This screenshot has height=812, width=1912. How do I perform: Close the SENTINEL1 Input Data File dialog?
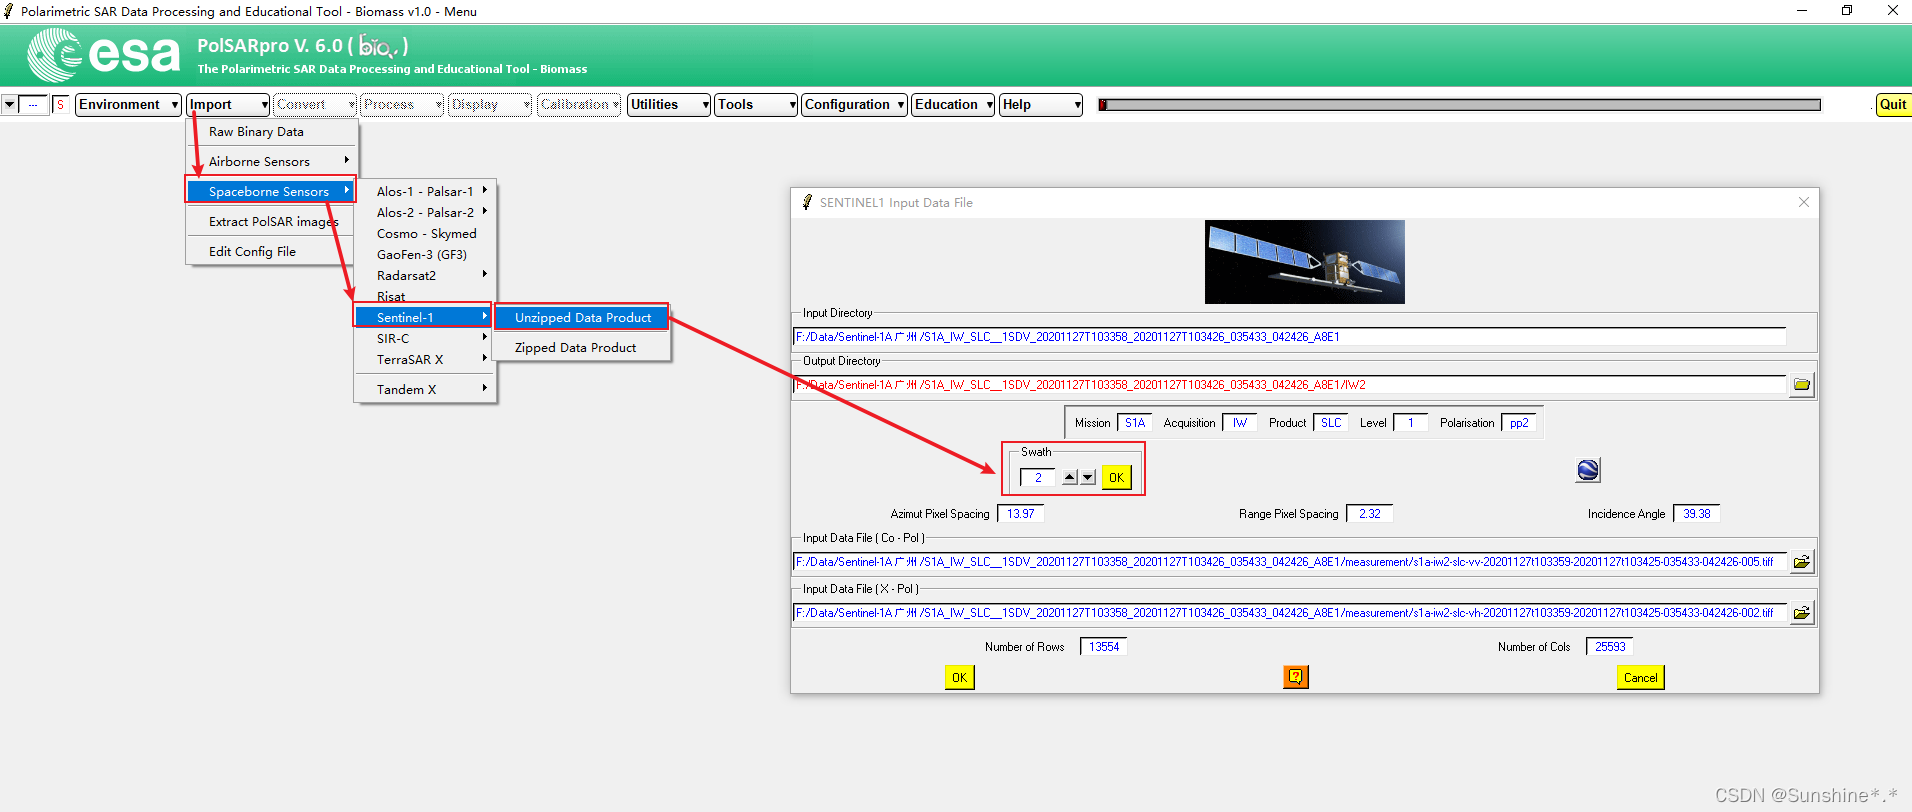[1804, 202]
